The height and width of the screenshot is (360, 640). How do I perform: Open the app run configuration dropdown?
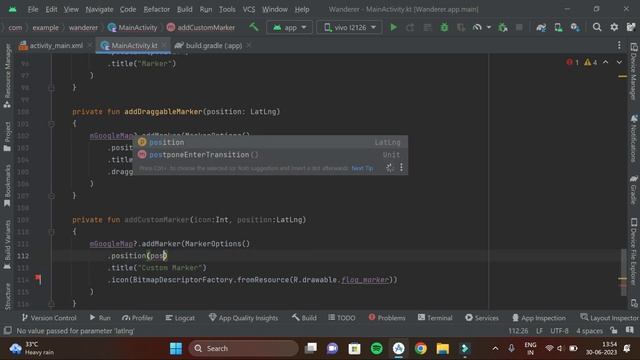tap(289, 27)
